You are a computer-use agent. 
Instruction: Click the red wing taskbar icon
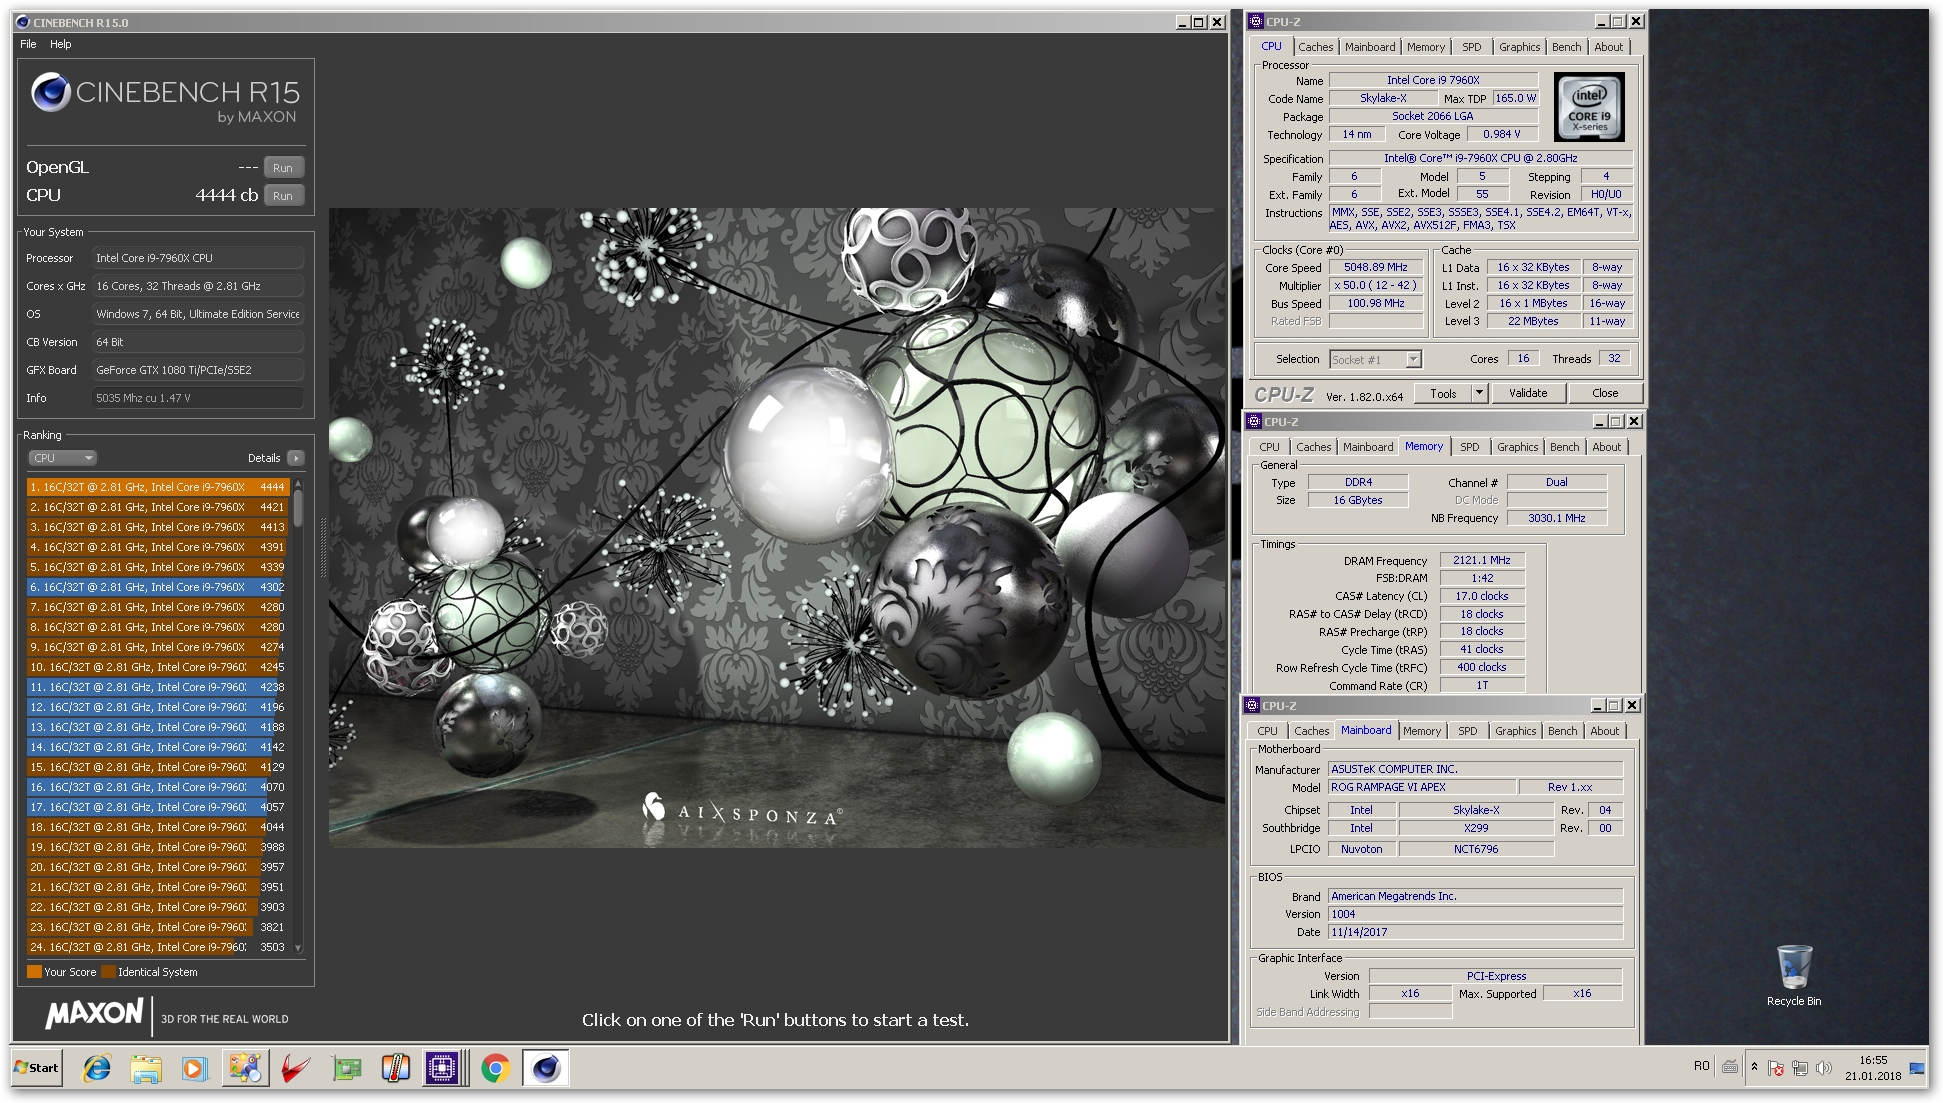click(295, 1068)
